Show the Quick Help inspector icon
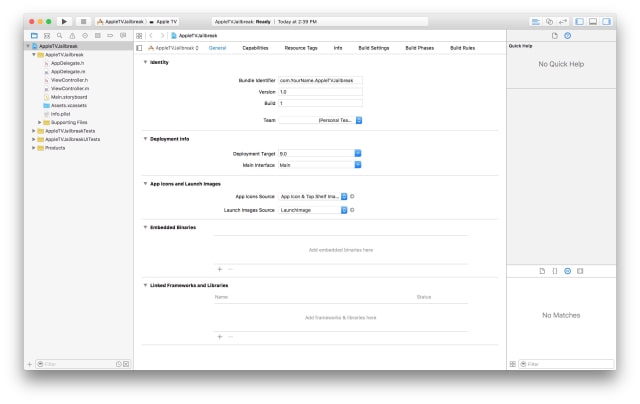The width and height of the screenshot is (640, 404). pos(568,35)
